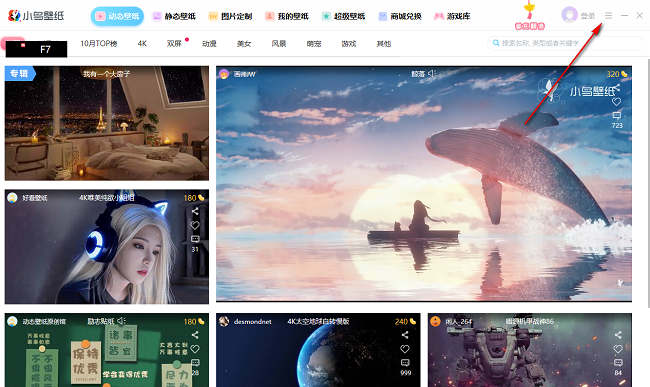Open the whale 鲸落 wallpaper preview
The image size is (650, 387).
pyautogui.click(x=424, y=184)
